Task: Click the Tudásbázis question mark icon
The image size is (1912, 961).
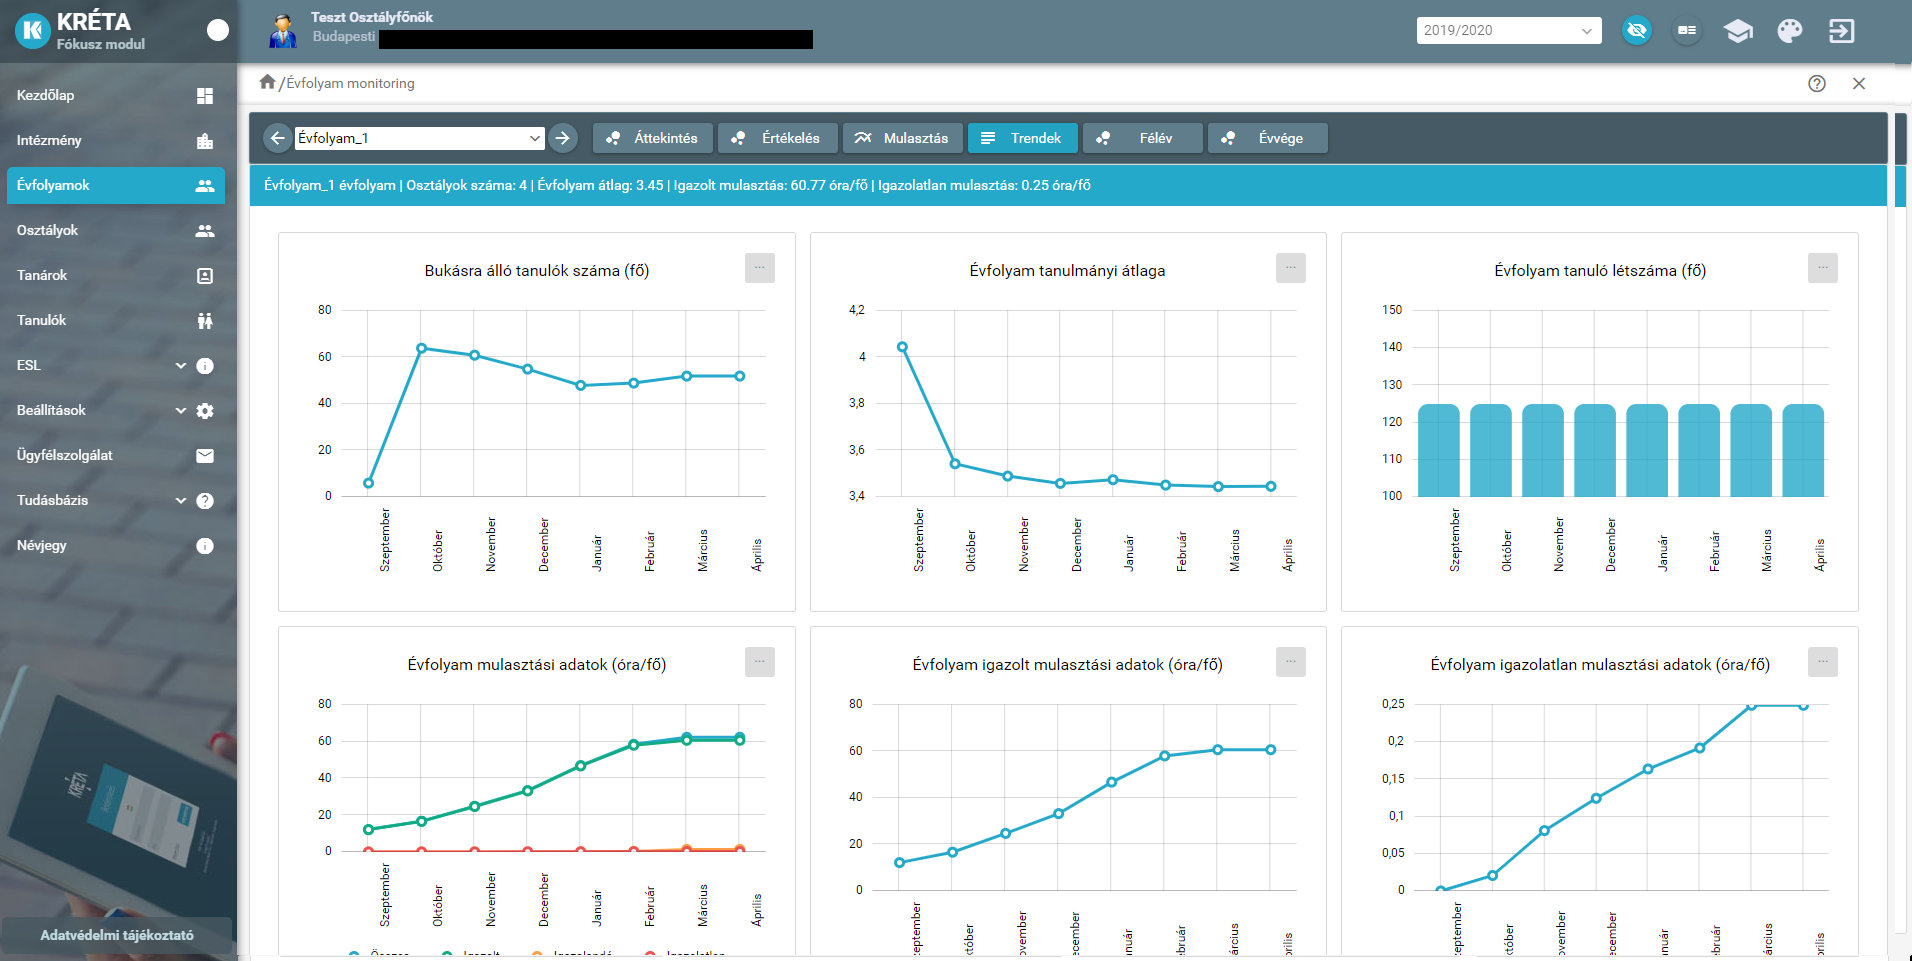Action: click(205, 501)
